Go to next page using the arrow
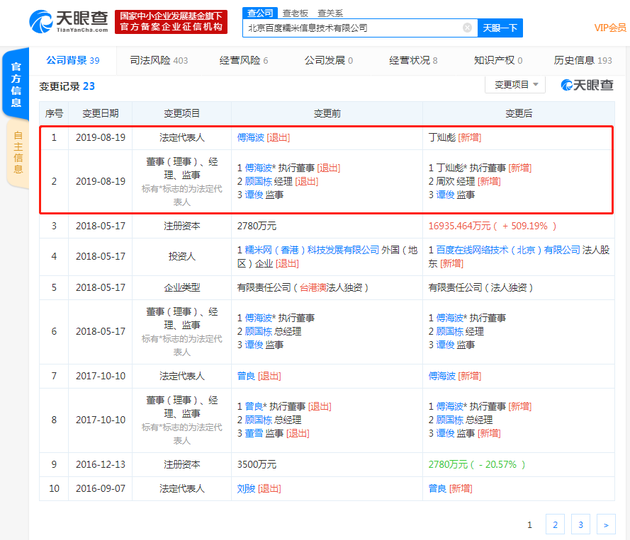Screen dimensions: 630x540 pyautogui.click(x=604, y=524)
